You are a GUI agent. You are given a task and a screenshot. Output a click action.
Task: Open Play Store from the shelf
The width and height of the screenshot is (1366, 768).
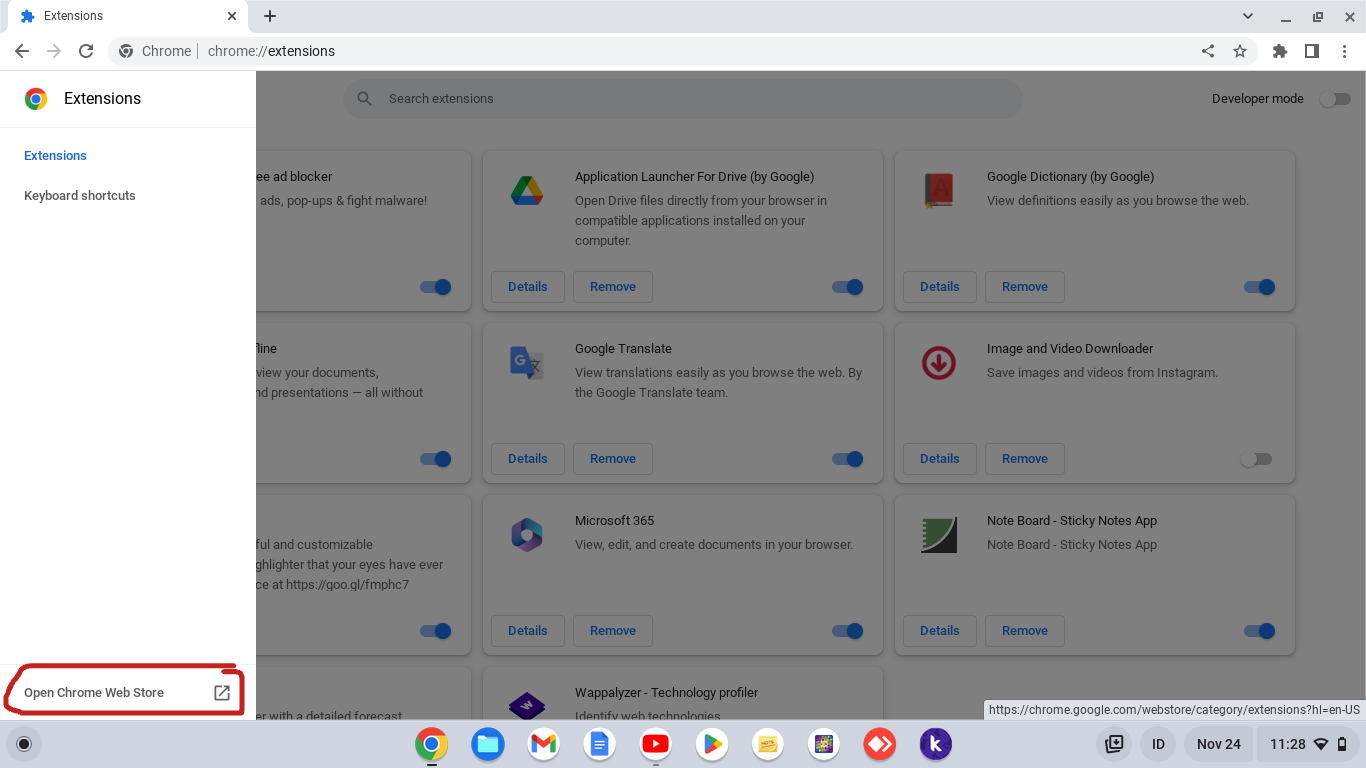click(712, 744)
